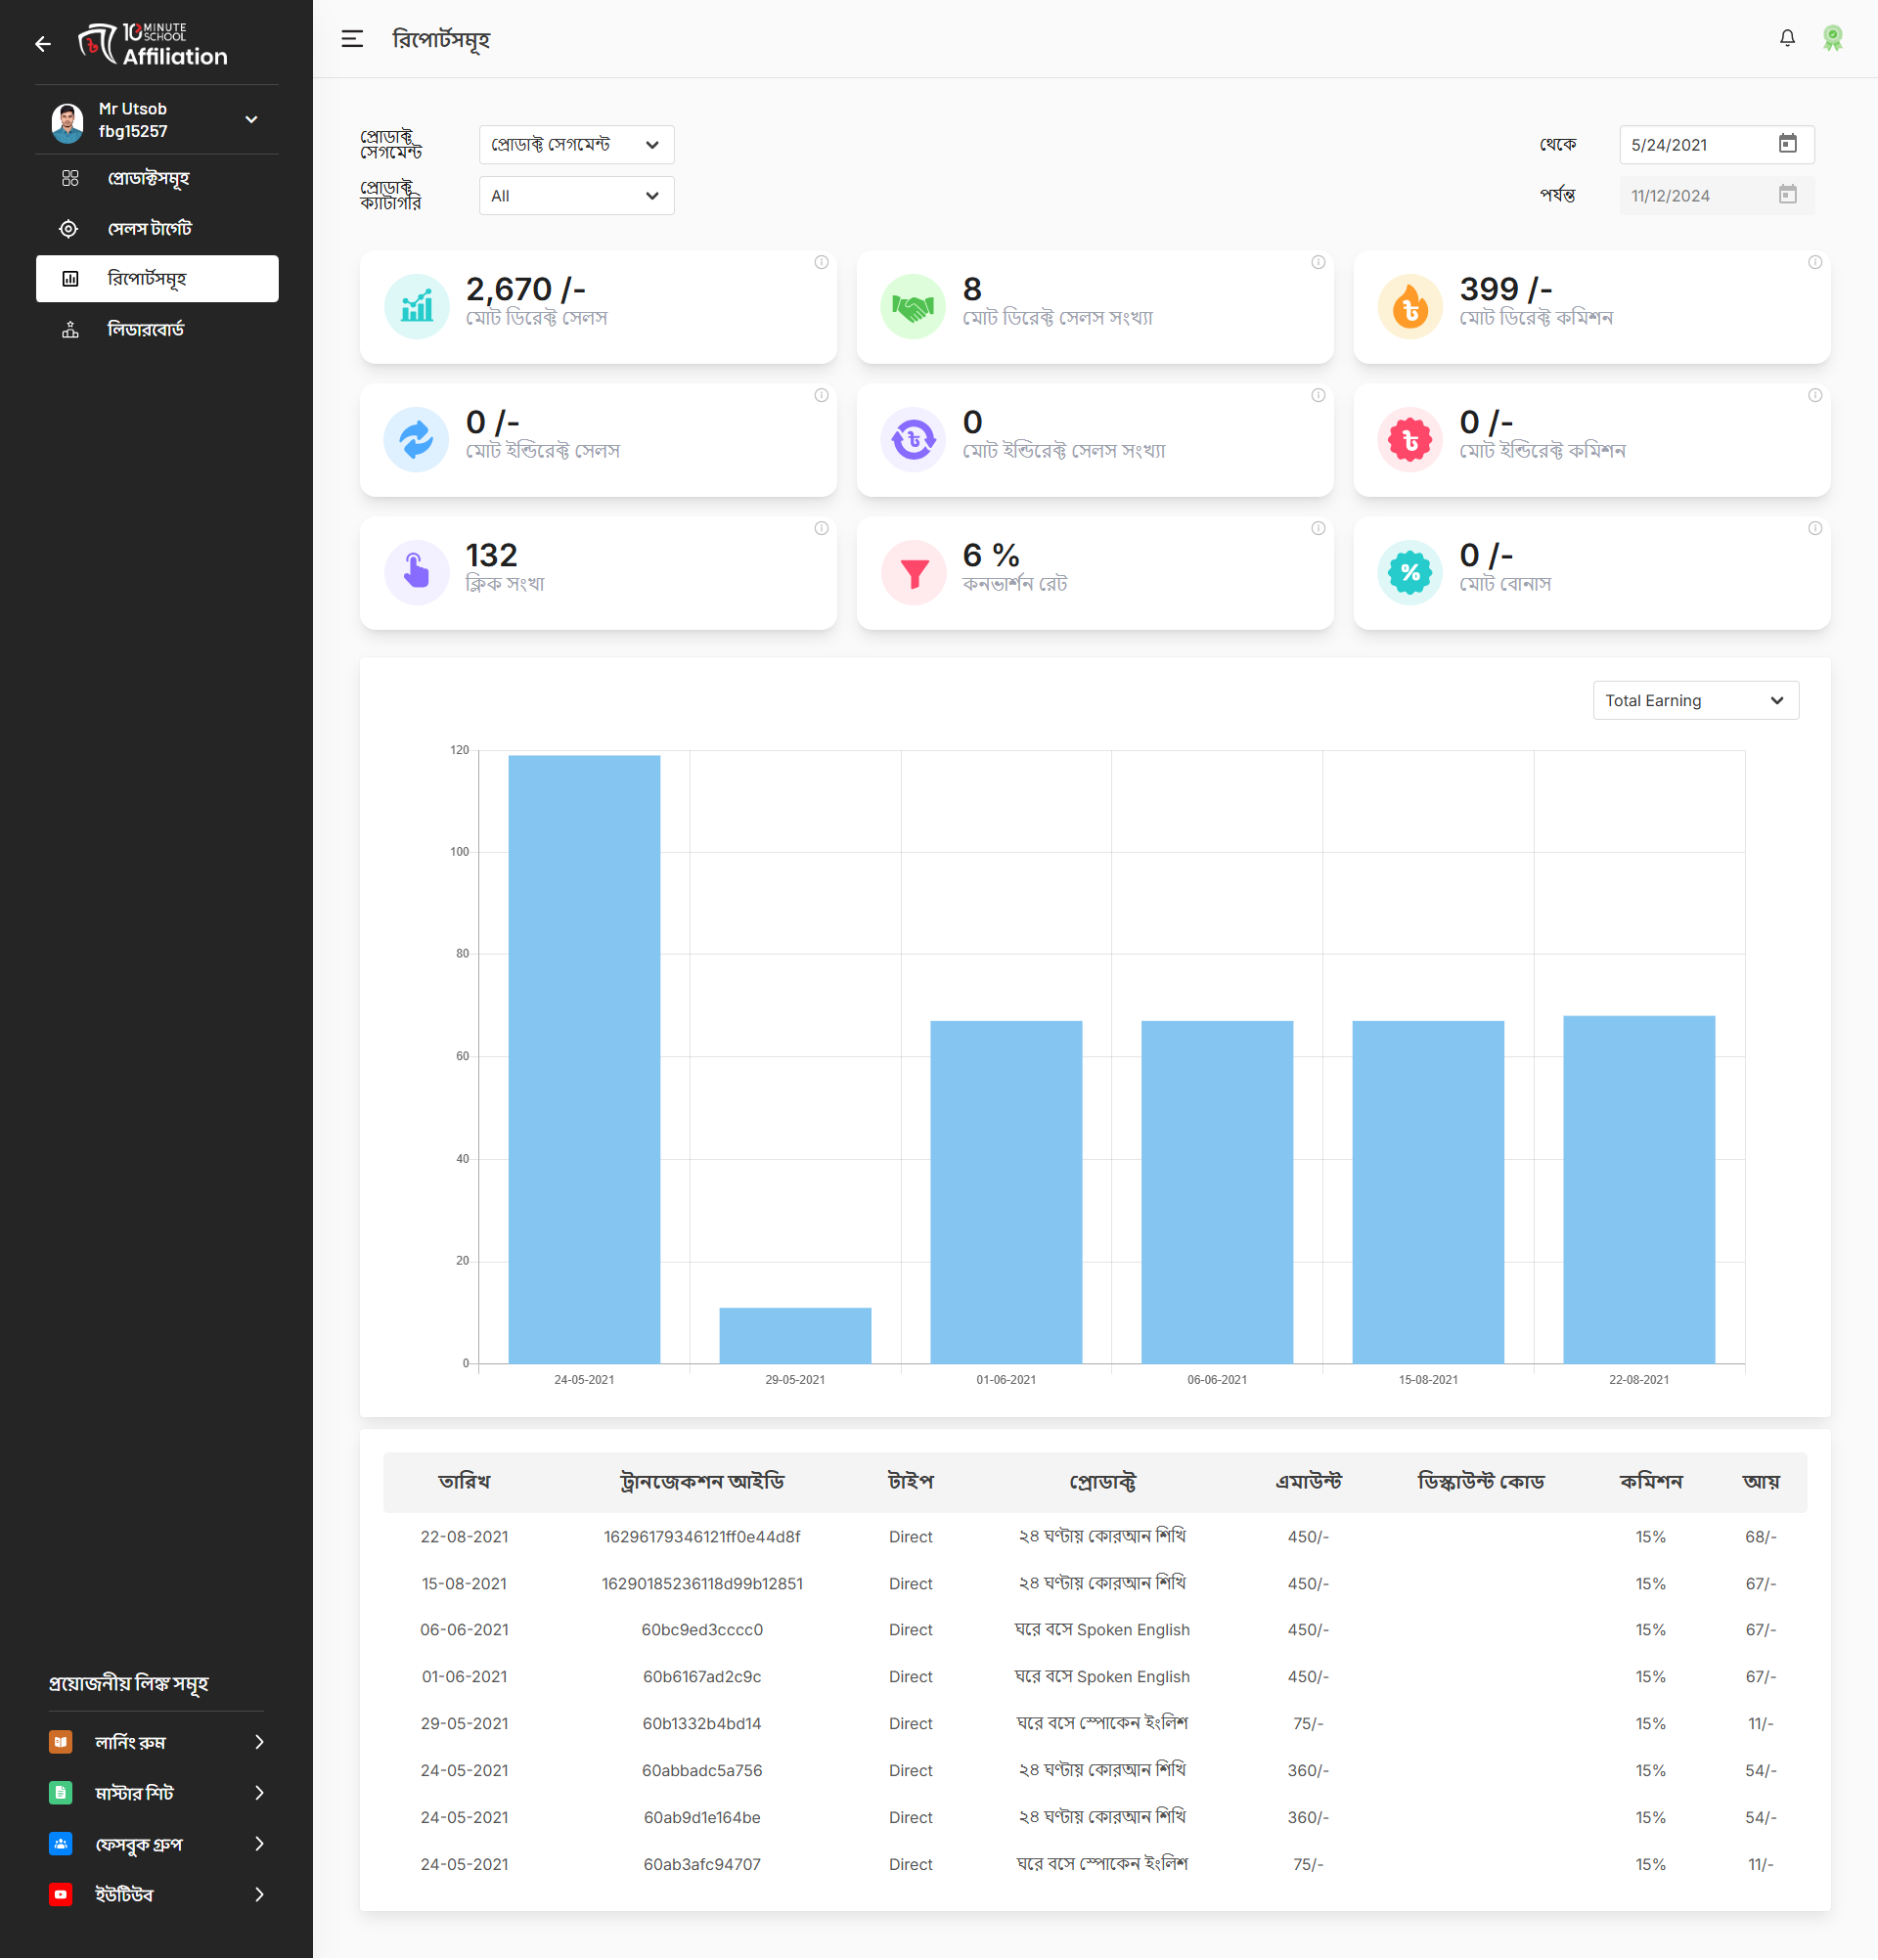Click info icon on মোট ডিরেক্ট কমিশন card
The height and width of the screenshot is (1960, 1878).
point(1814,262)
